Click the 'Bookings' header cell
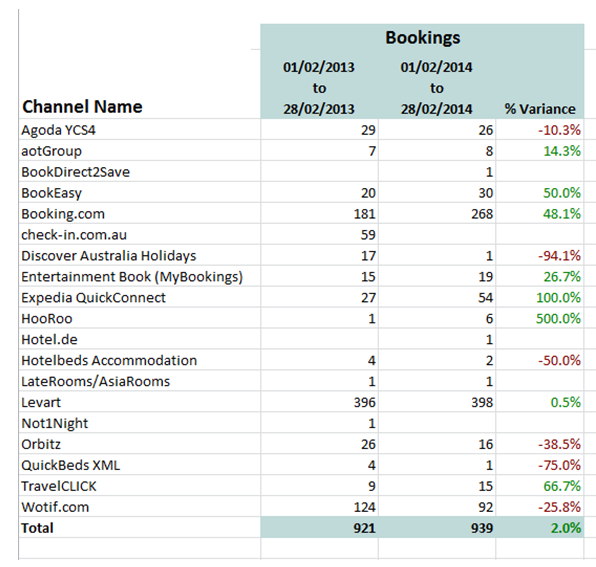The width and height of the screenshot is (596, 567). click(x=422, y=37)
